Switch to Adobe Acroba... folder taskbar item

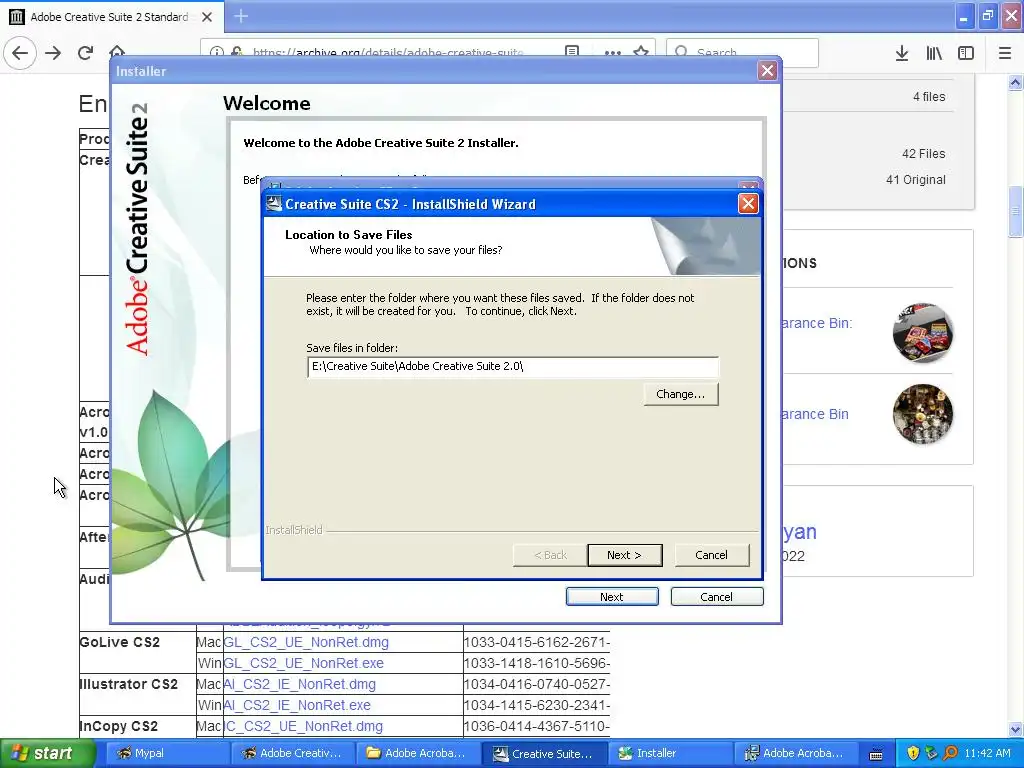(418, 753)
